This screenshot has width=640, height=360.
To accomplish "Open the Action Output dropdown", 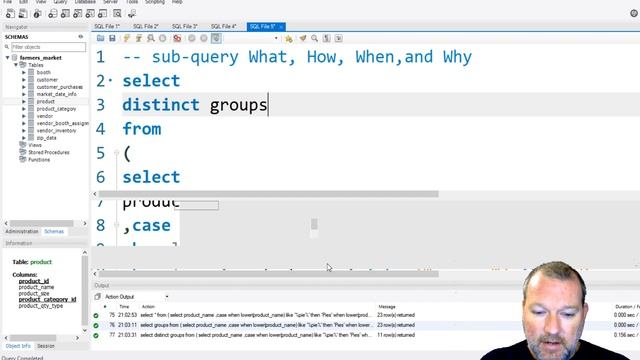I will point(167,297).
